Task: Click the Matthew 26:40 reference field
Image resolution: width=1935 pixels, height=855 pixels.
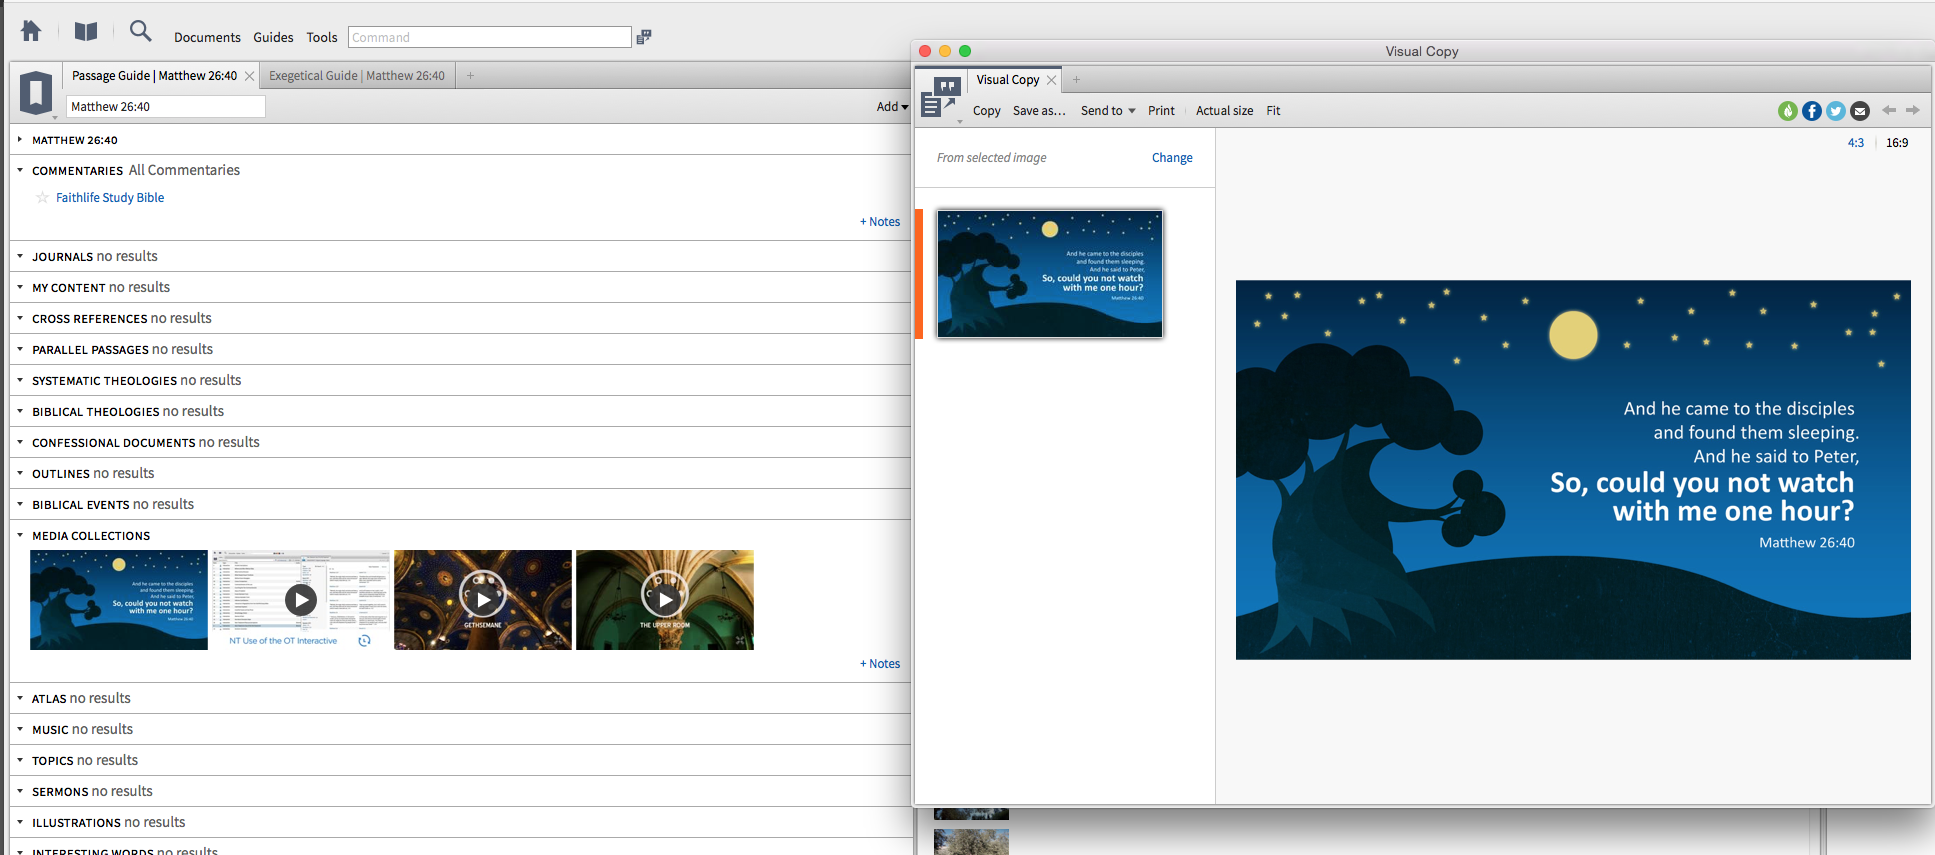Action: [x=166, y=107]
